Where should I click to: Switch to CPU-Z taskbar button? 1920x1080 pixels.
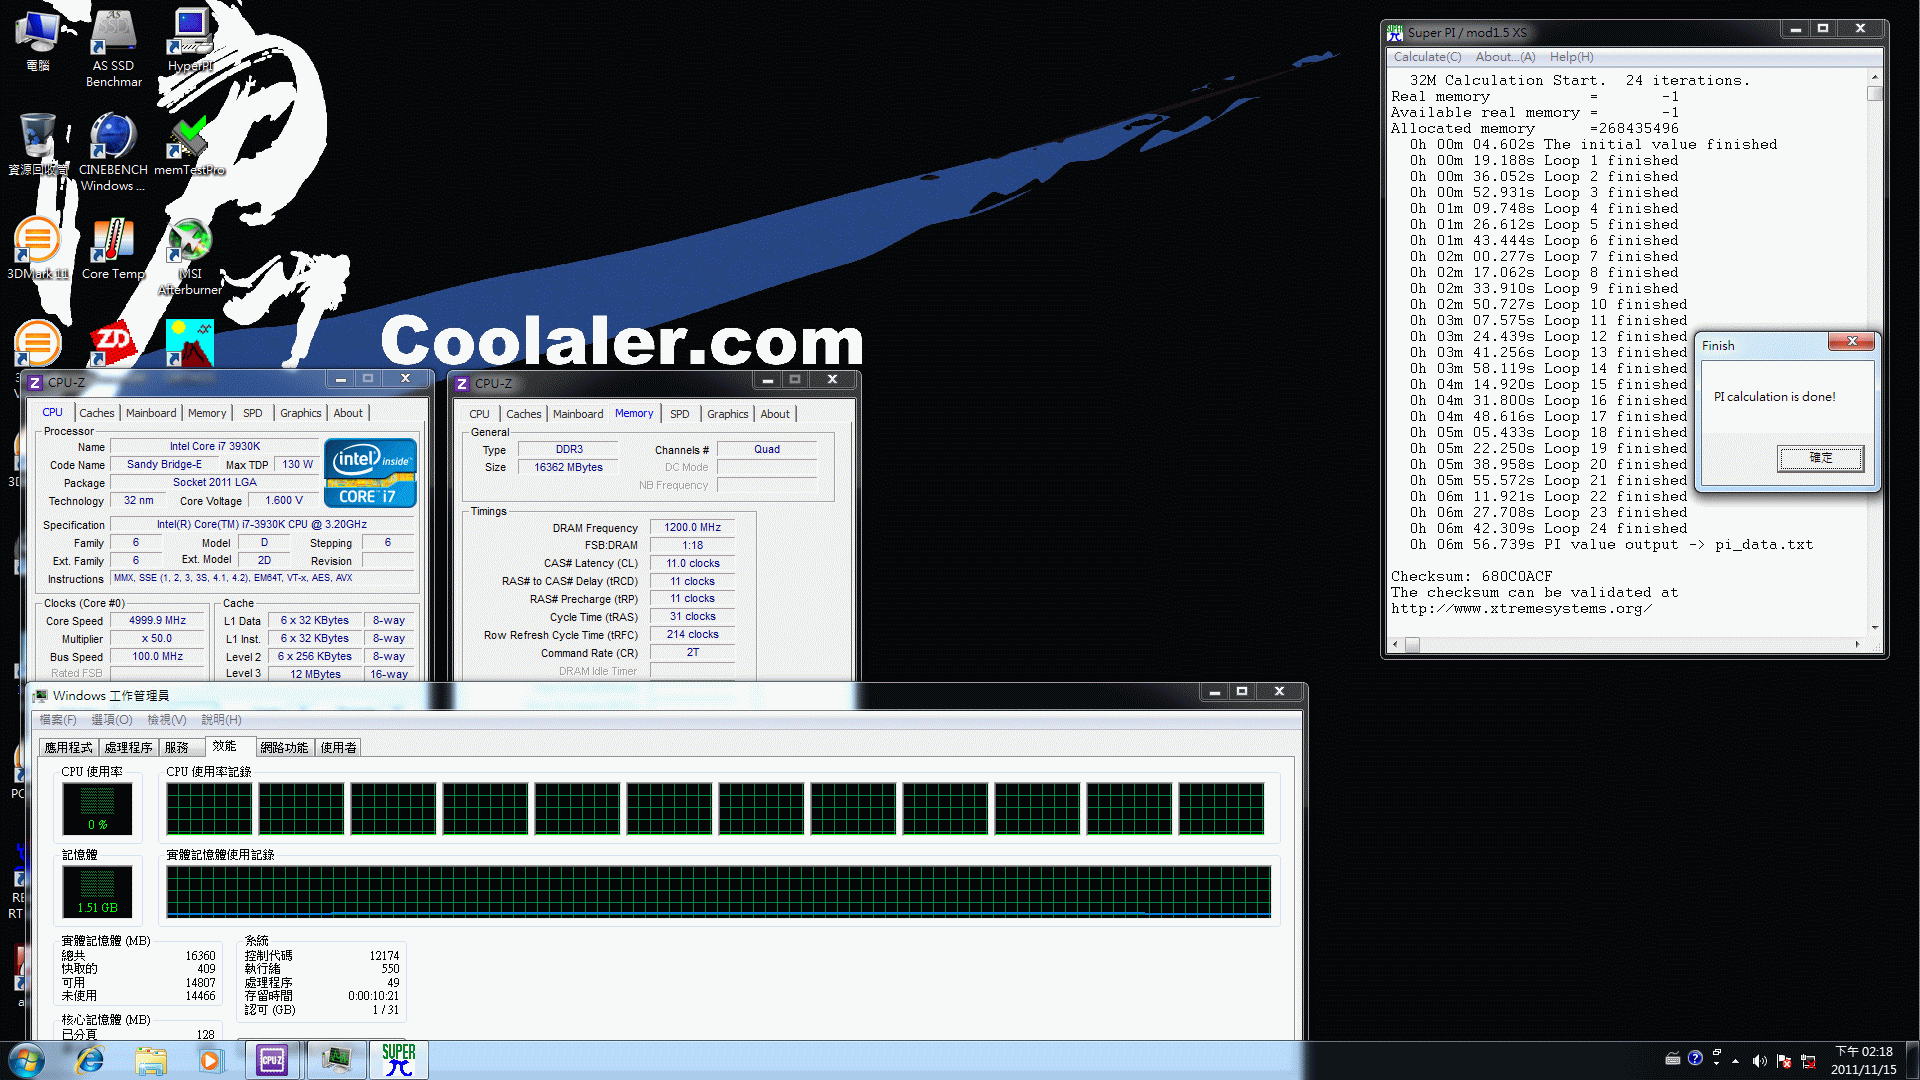click(x=272, y=1060)
